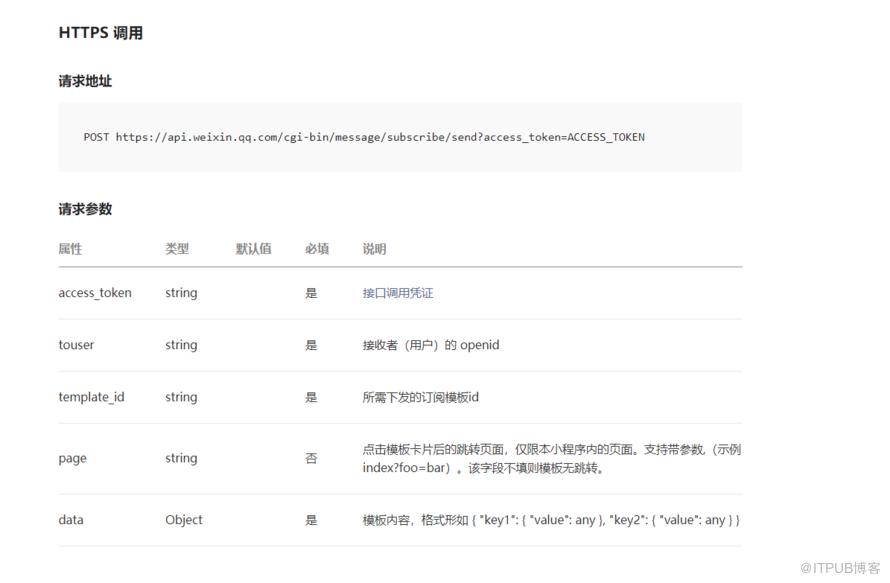
Task: Click the 说明 column header
Action: [x=375, y=249]
